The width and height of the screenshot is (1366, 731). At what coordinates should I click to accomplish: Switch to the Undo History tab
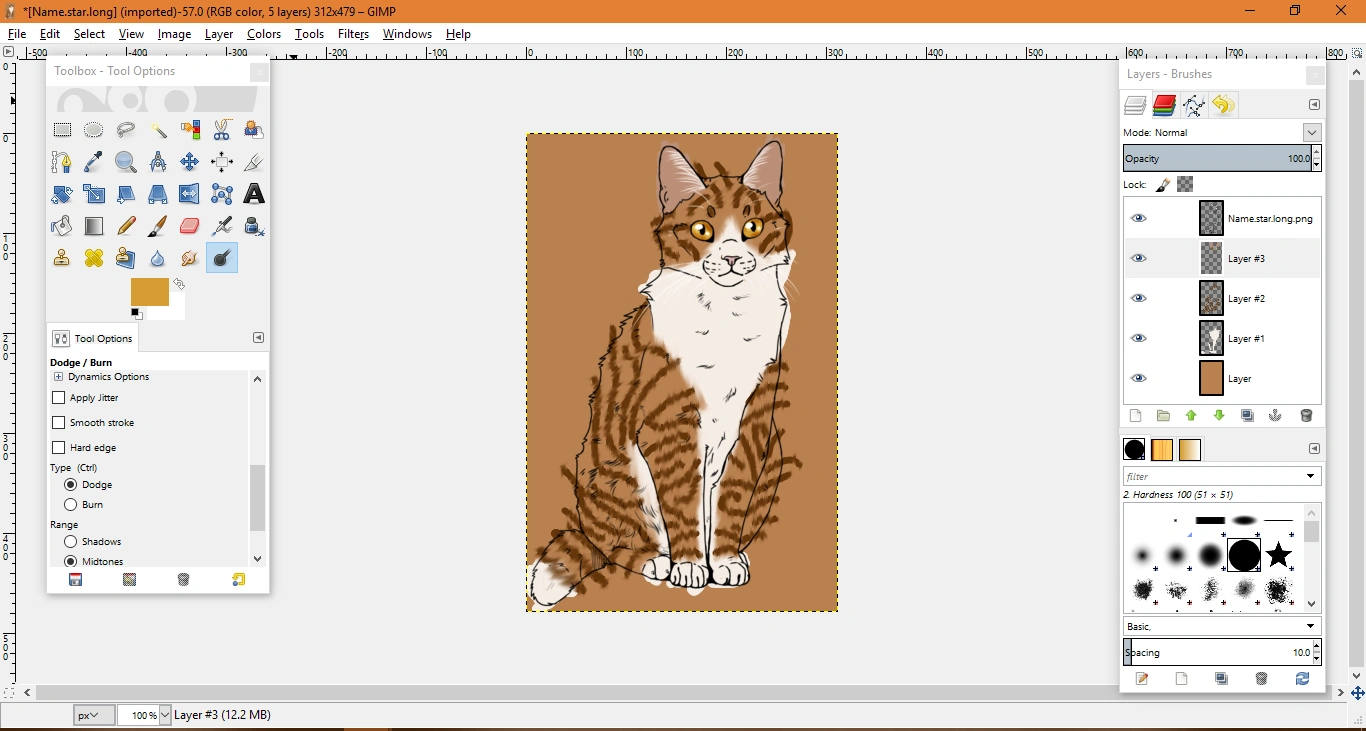click(1222, 105)
